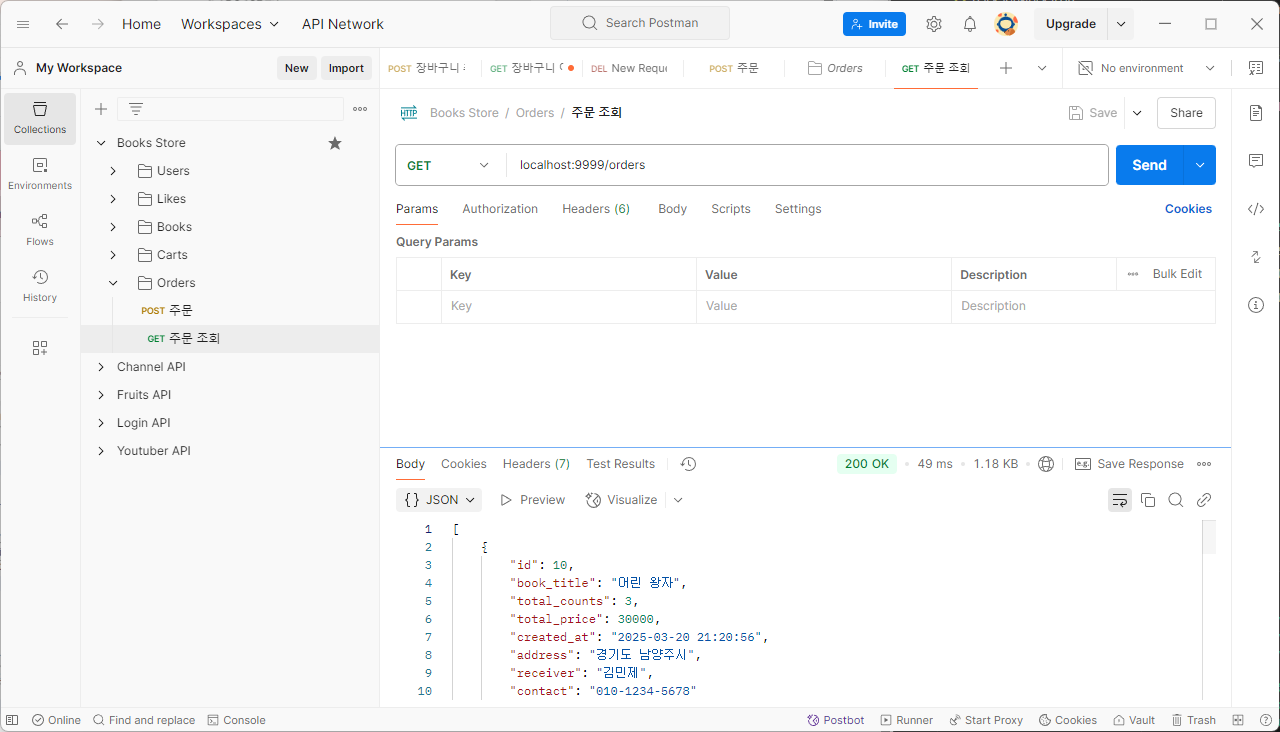
Task: Open the API Network menu
Action: coord(343,24)
